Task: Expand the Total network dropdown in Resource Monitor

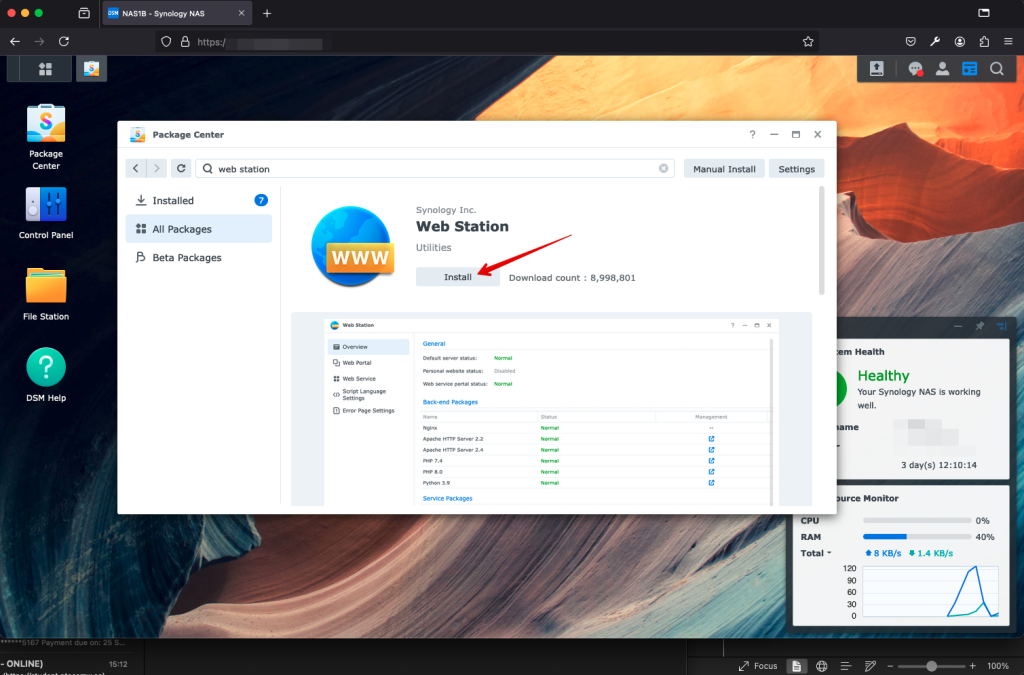Action: tap(816, 553)
